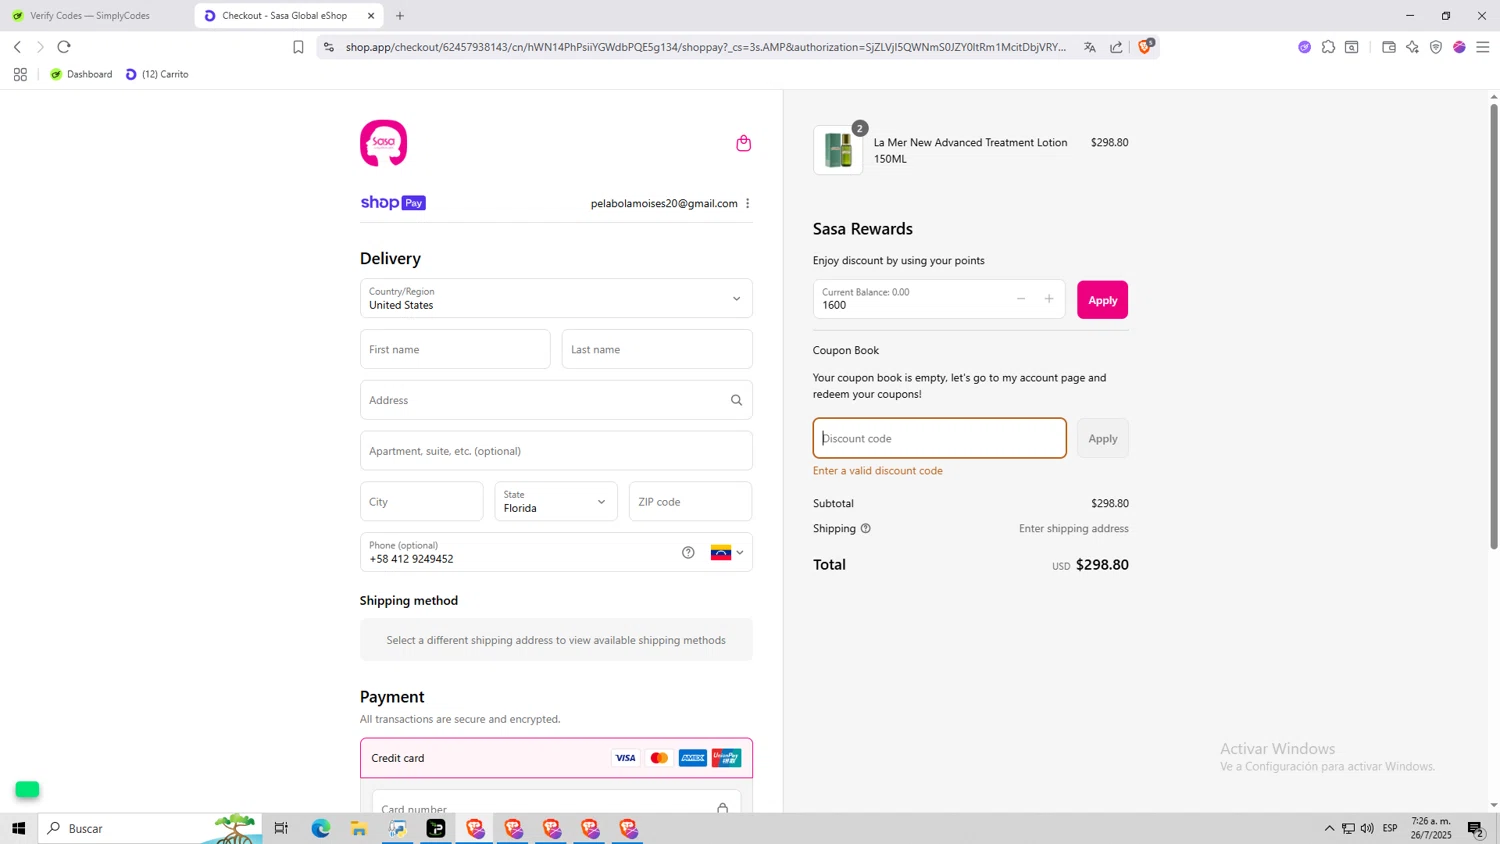Screen dimensions: 1500x844
Task: Click the taskbar Buscar search box
Action: point(150,828)
